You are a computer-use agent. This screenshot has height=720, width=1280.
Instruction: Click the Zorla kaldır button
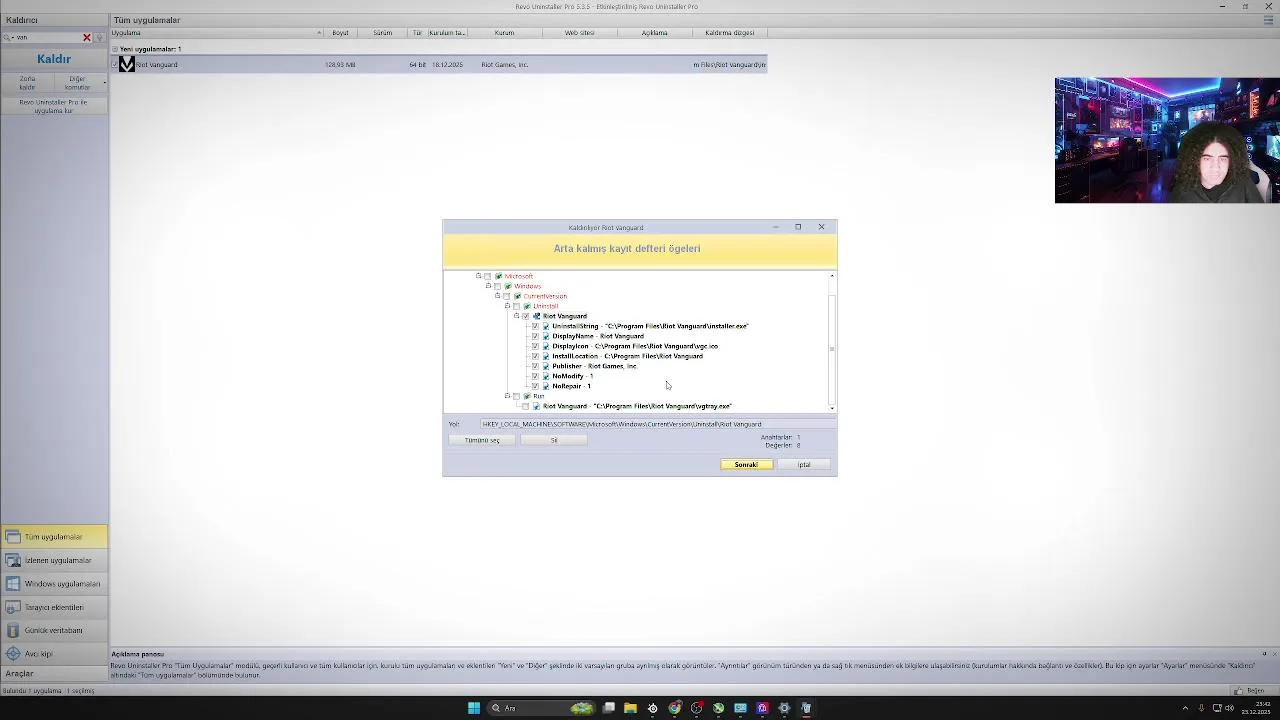27,83
